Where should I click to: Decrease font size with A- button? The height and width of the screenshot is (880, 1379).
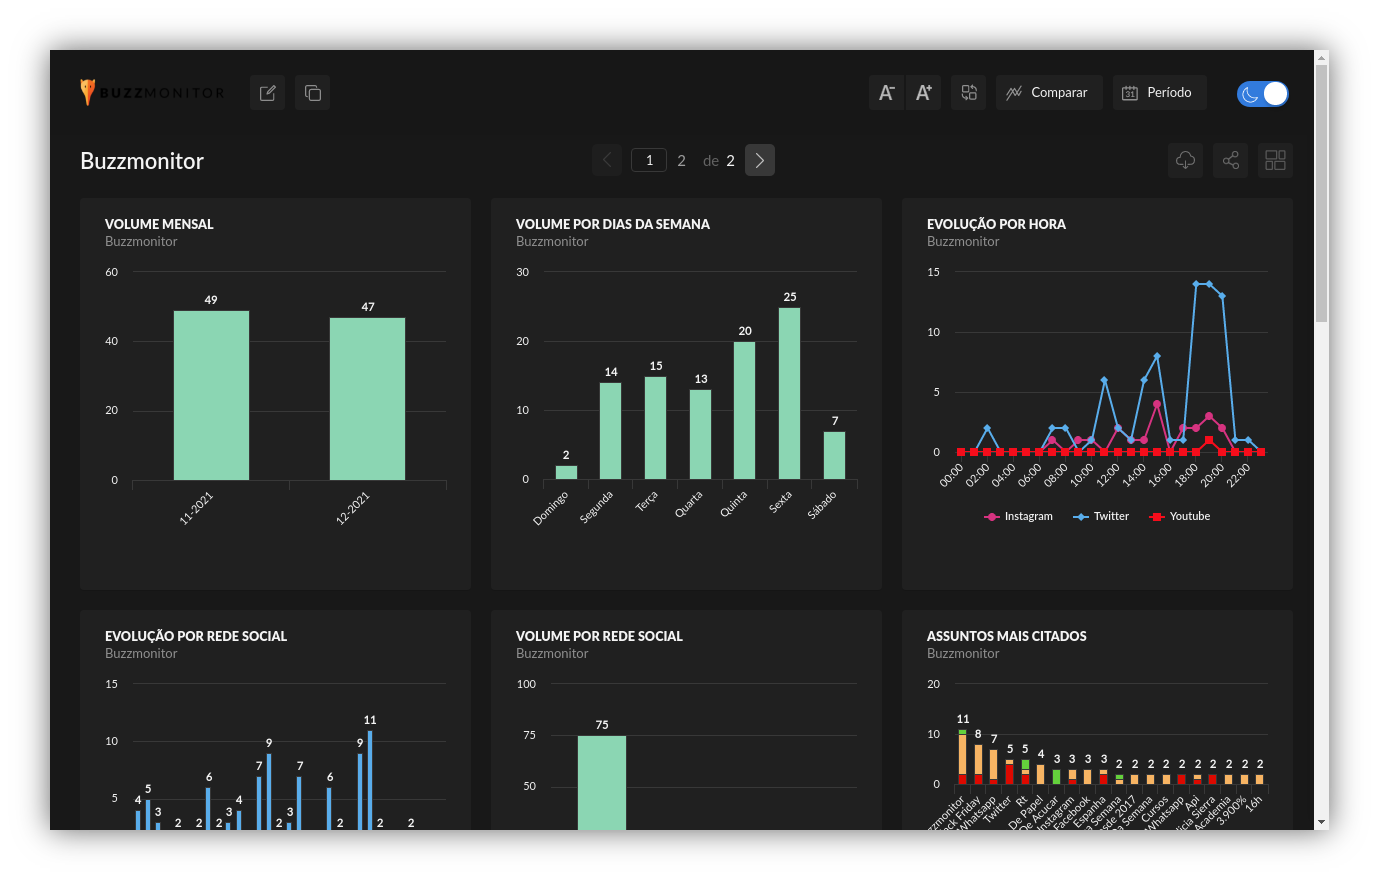(886, 93)
